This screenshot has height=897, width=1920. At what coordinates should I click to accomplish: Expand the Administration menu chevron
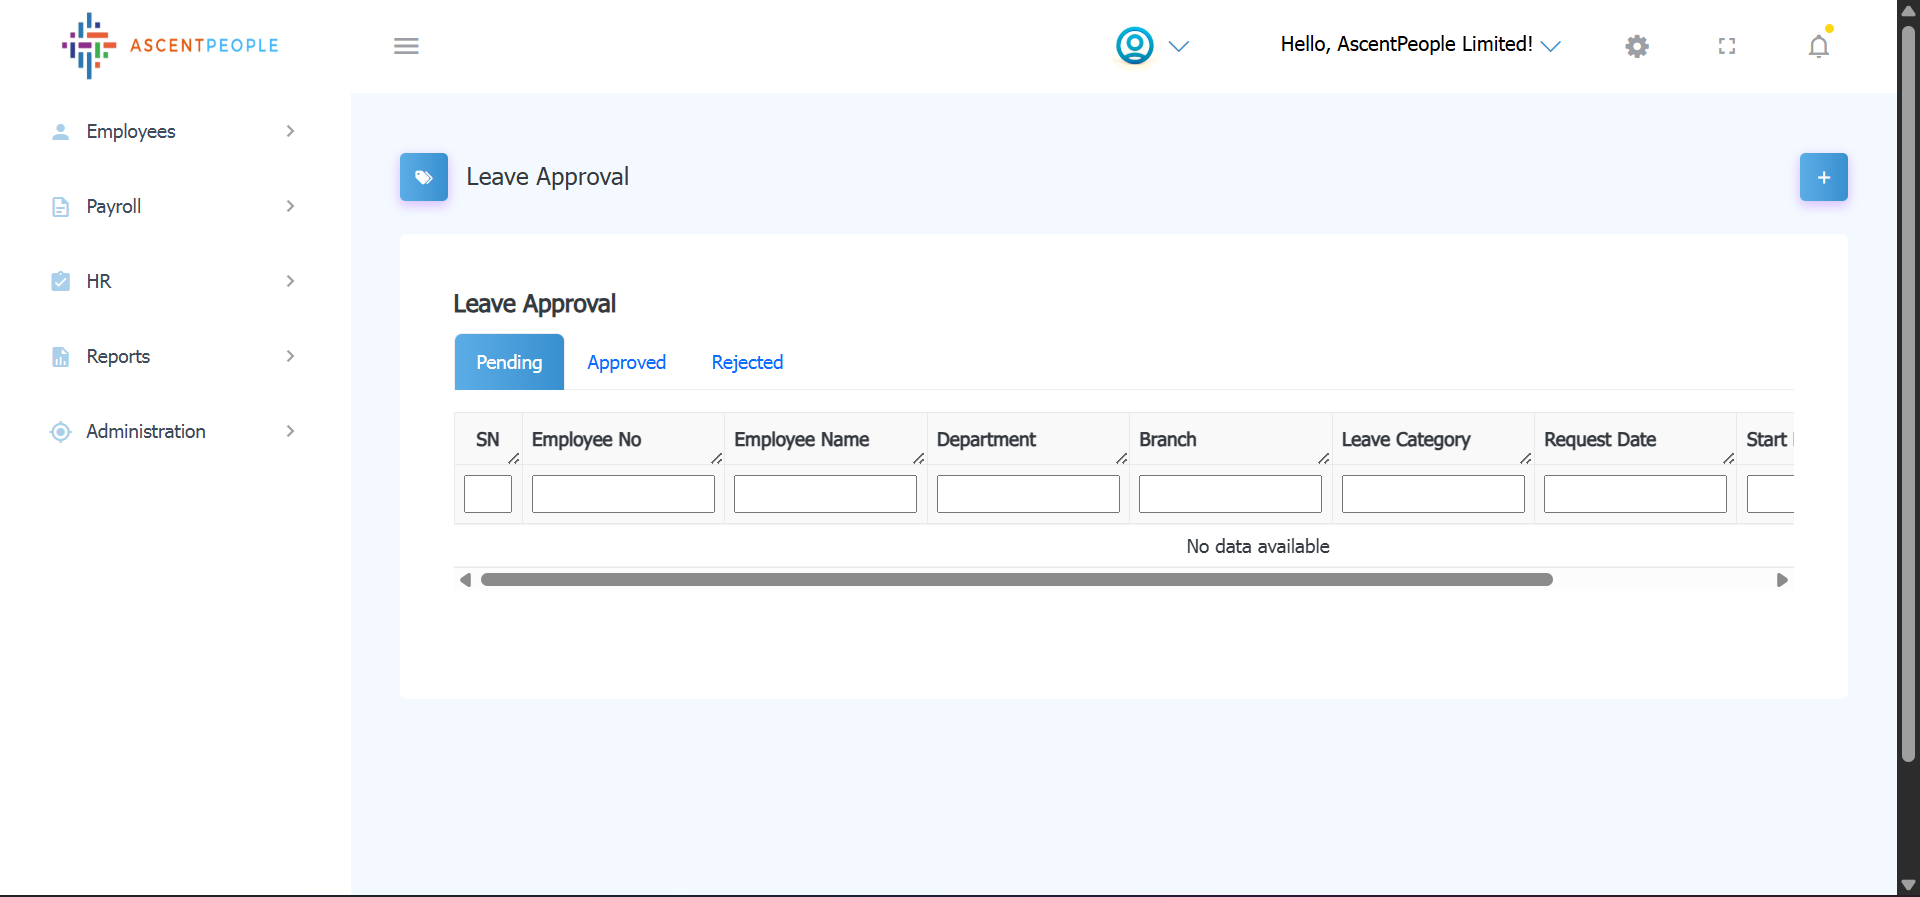pos(290,431)
